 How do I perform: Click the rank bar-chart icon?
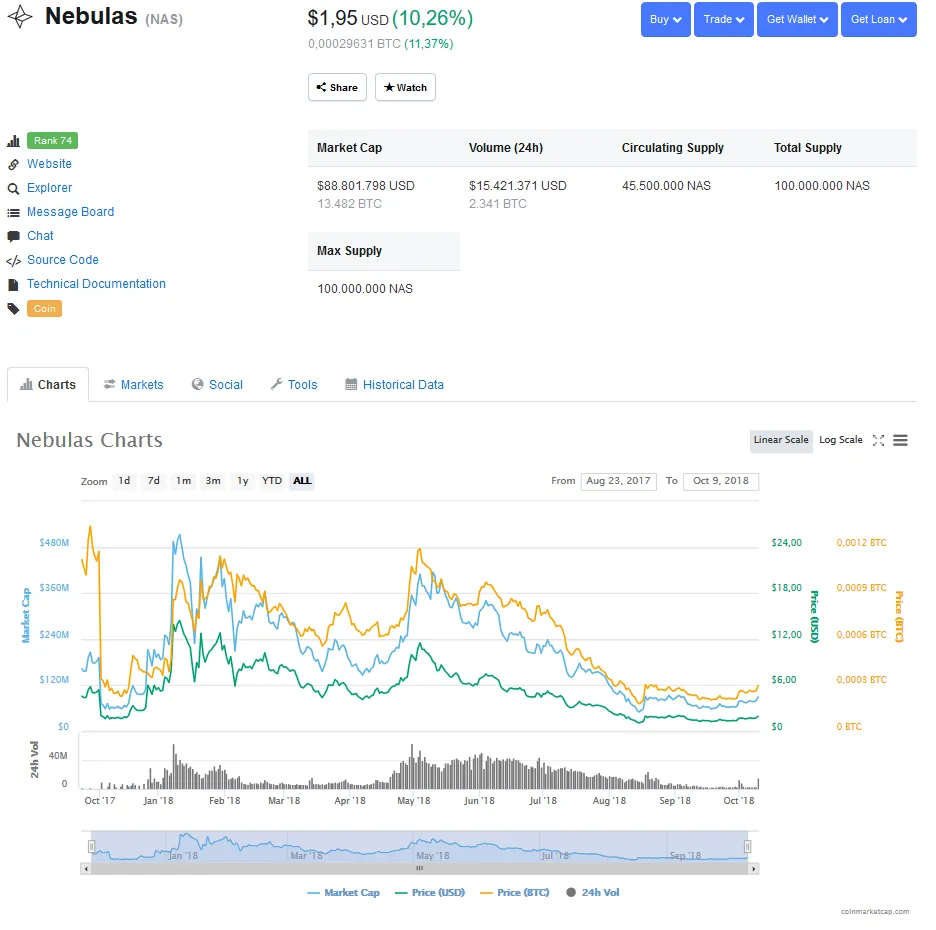[13, 141]
